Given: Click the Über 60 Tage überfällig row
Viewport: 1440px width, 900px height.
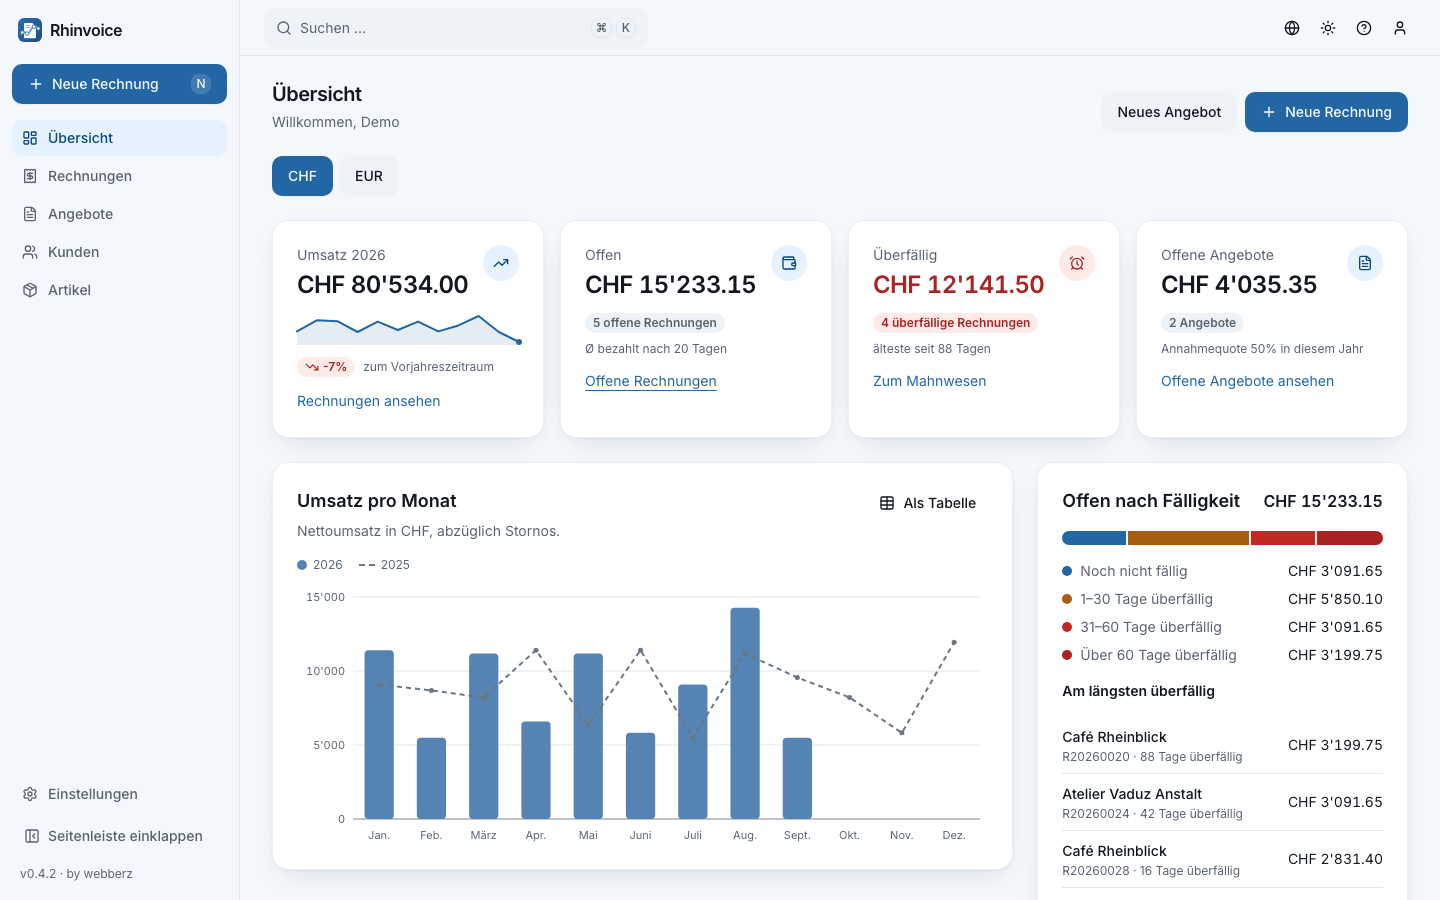Looking at the screenshot, I should [1222, 655].
